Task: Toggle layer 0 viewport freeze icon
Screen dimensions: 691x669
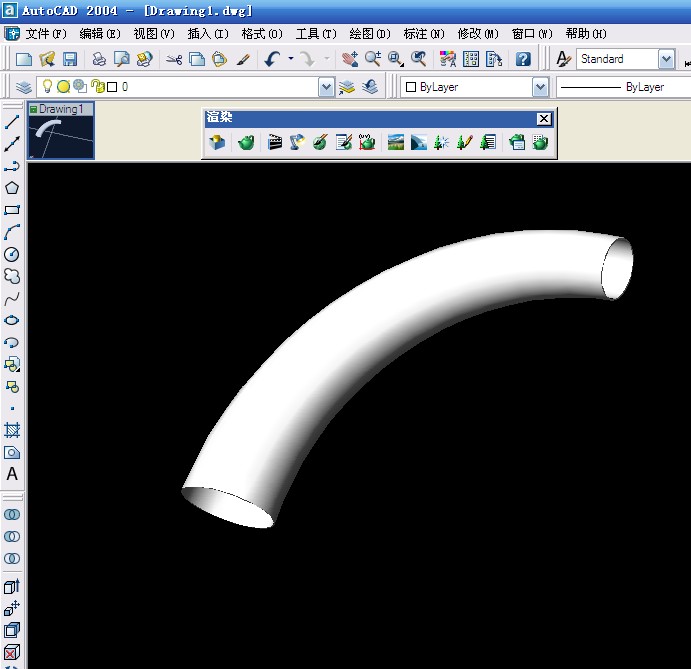Action: coord(80,86)
